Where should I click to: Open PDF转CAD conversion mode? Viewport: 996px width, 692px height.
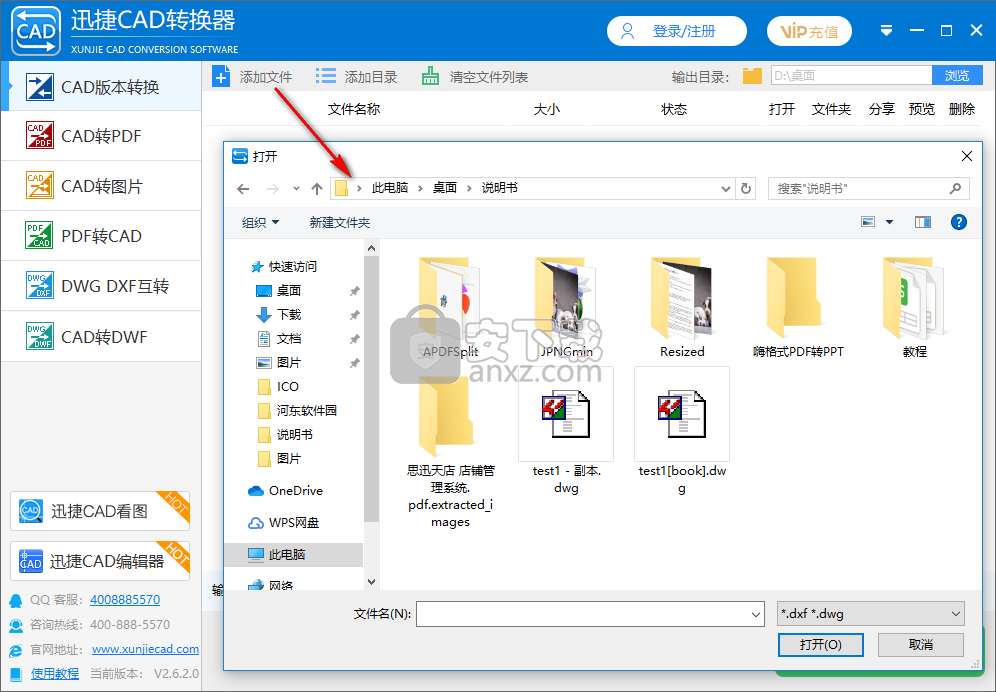point(102,236)
